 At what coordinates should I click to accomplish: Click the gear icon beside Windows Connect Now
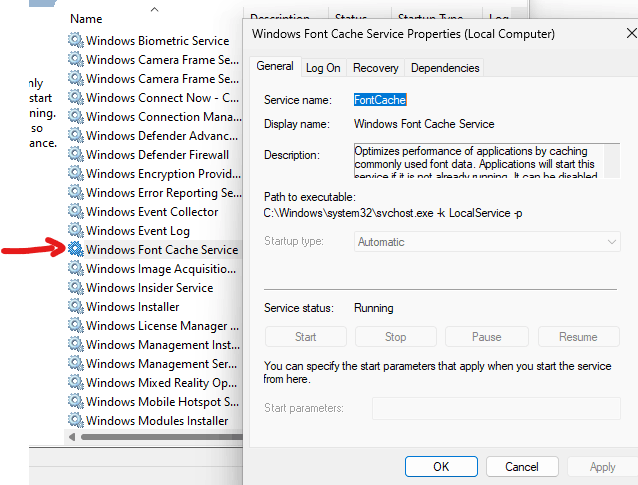point(76,97)
